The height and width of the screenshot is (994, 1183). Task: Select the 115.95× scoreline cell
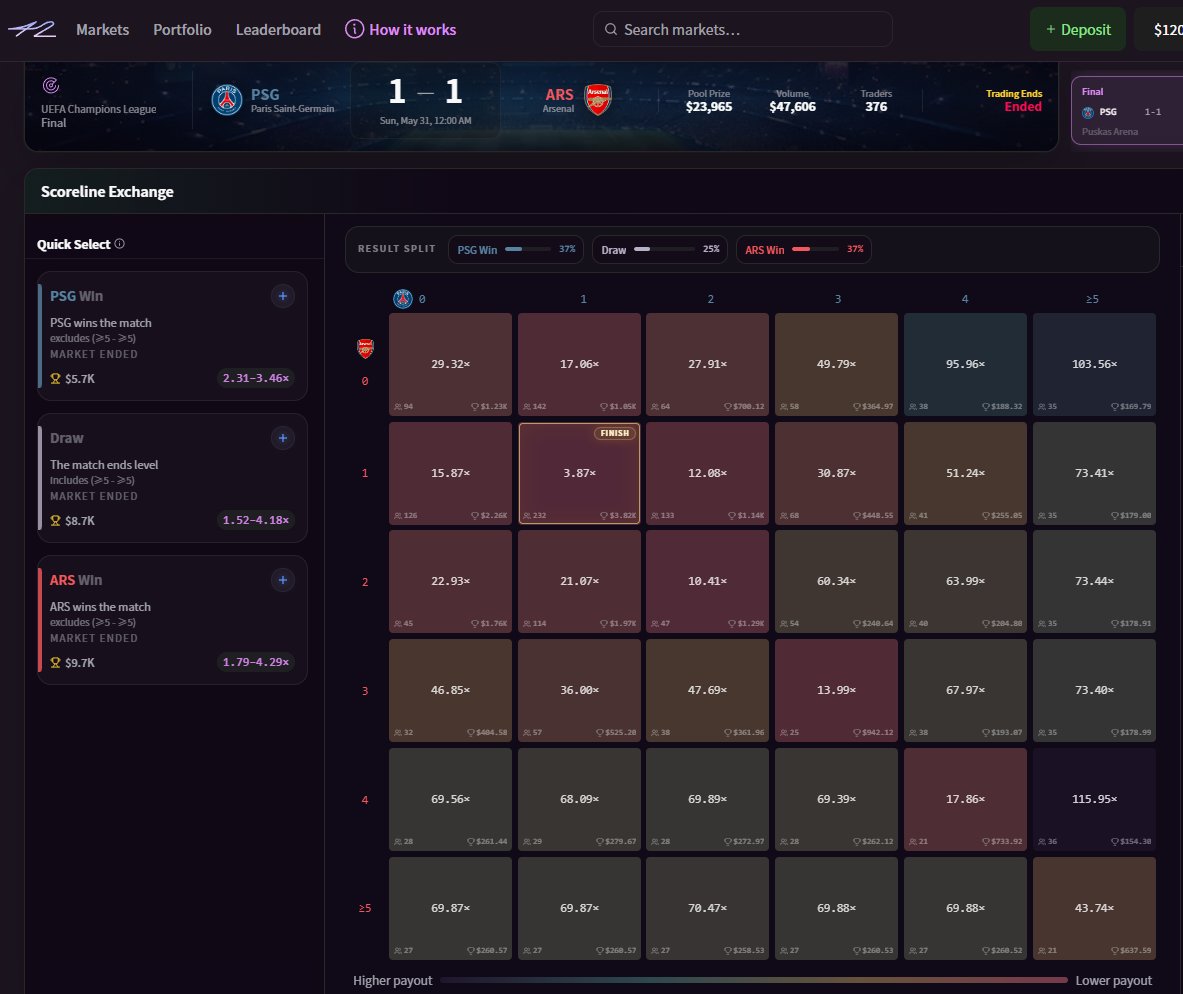[1095, 799]
